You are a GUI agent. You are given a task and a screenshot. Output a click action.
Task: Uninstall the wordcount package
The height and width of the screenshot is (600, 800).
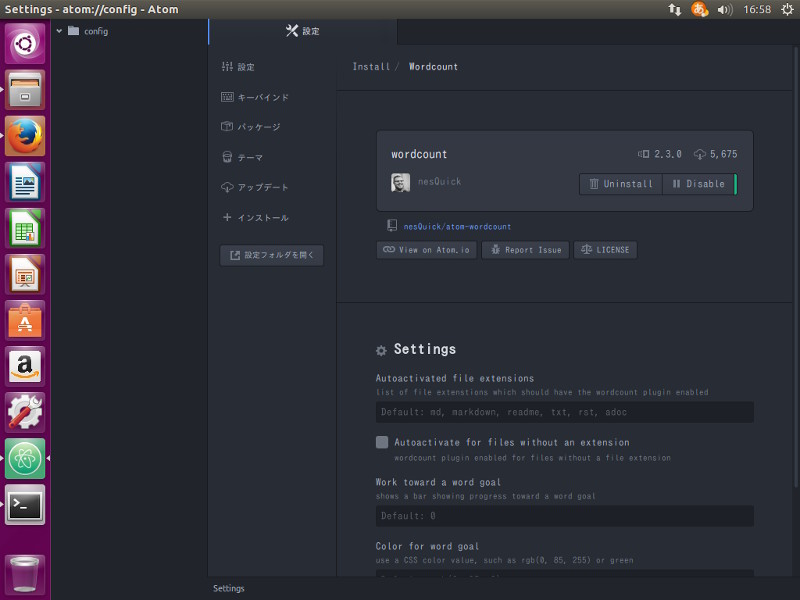(621, 184)
